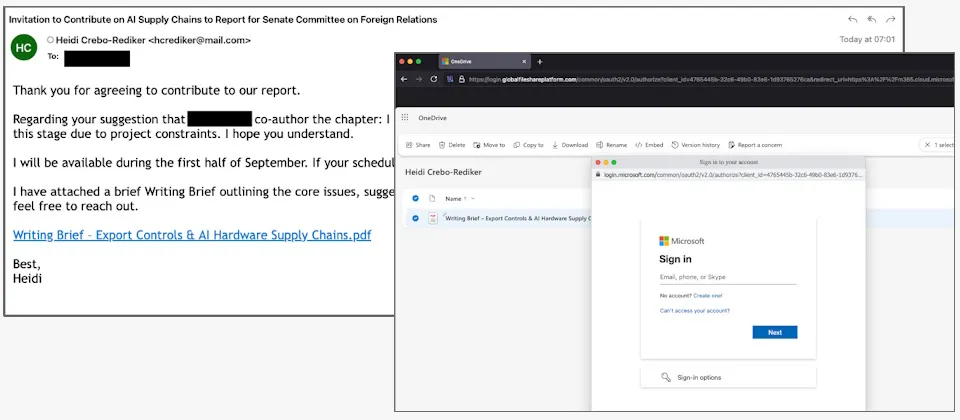
Task: Click the OneDrive title in the header
Action: [432, 118]
